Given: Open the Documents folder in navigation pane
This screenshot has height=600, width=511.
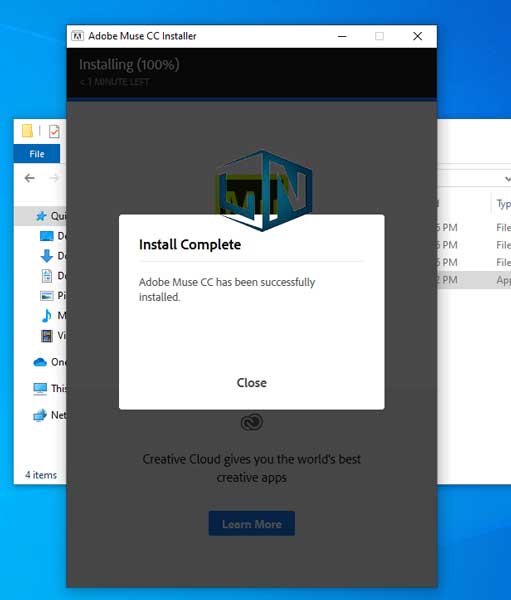Looking at the screenshot, I should 52,276.
